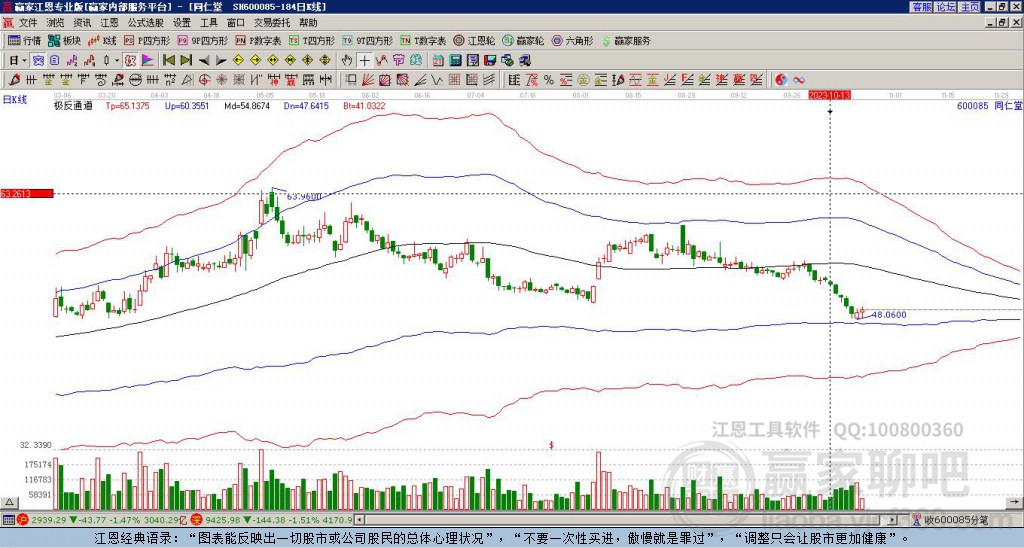Click the horizontal scrollbar right arrow
The width and height of the screenshot is (1024, 548).
891,520
